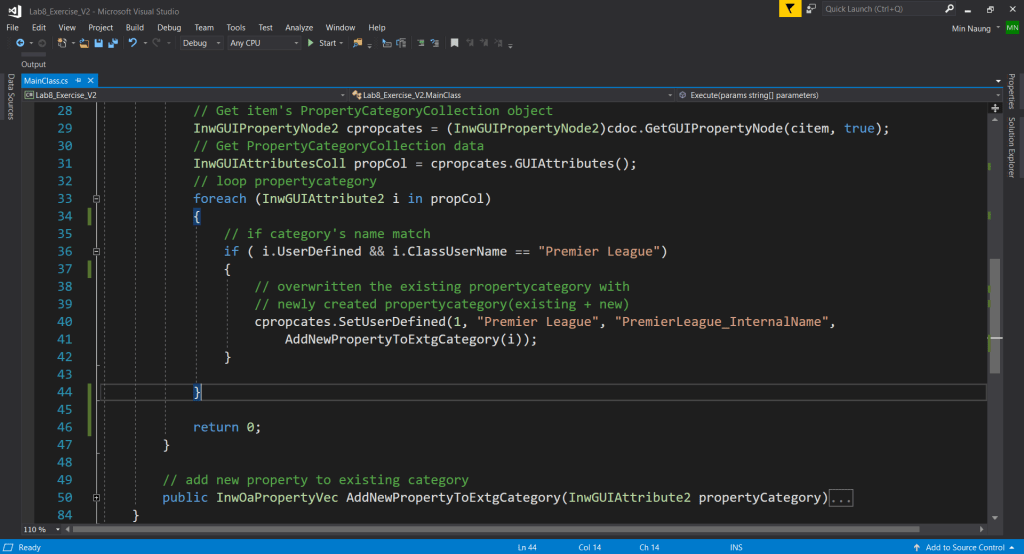The width and height of the screenshot is (1024, 554).
Task: Click the bookmark icon in toolbar
Action: click(x=454, y=43)
